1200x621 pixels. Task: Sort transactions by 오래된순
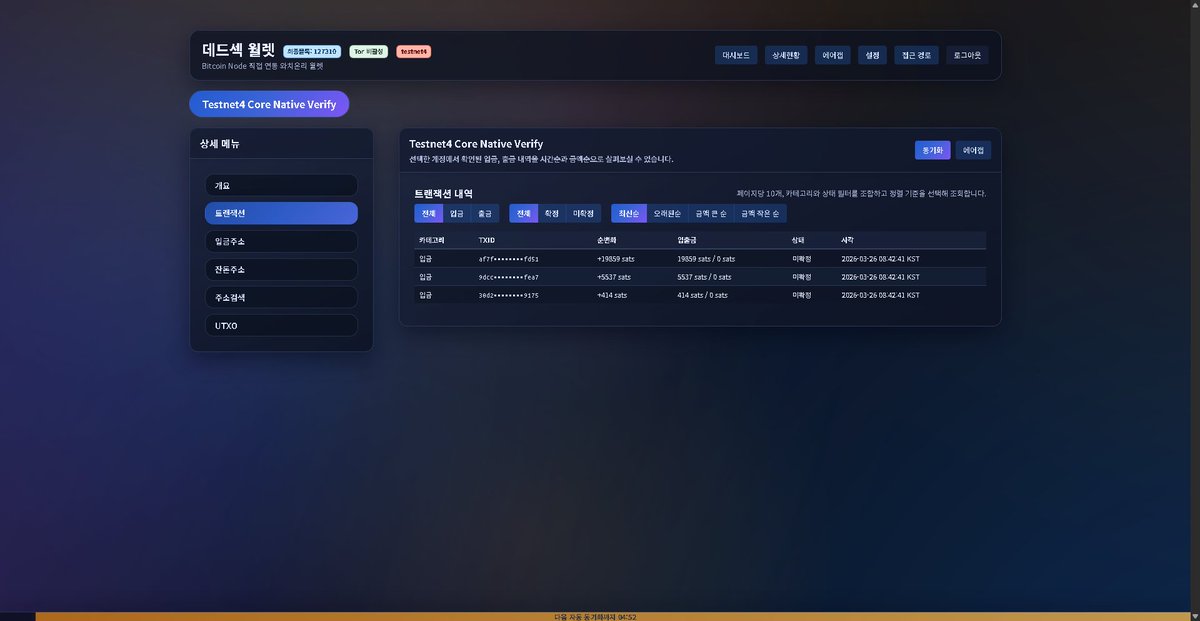click(667, 214)
